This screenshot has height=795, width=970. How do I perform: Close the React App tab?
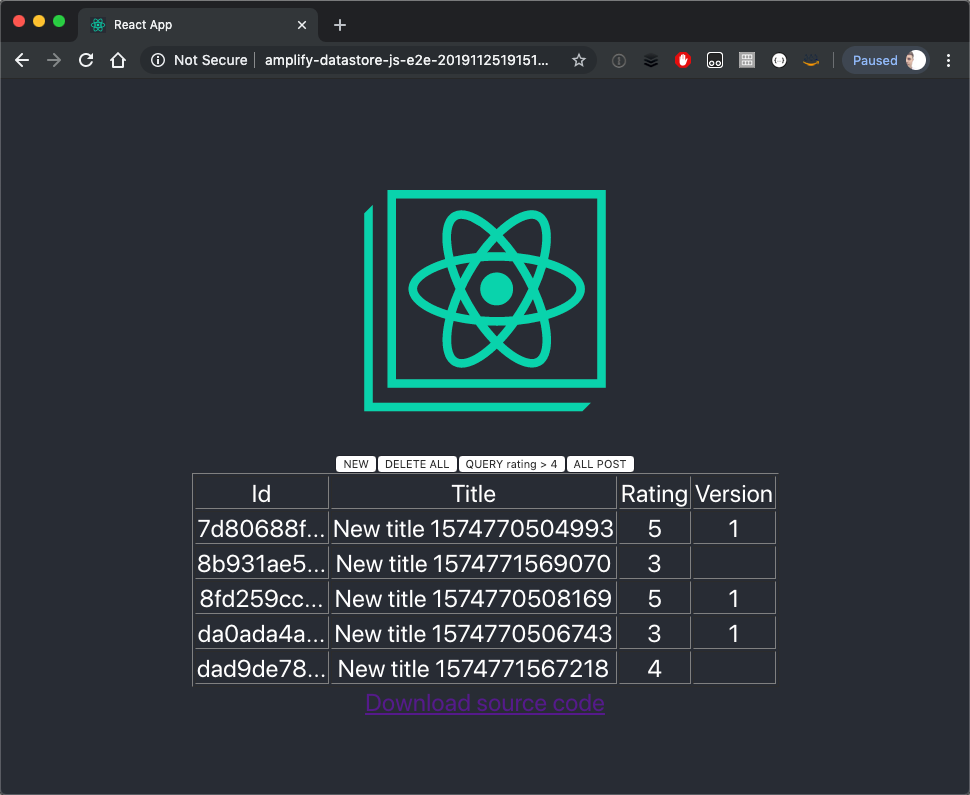point(302,25)
